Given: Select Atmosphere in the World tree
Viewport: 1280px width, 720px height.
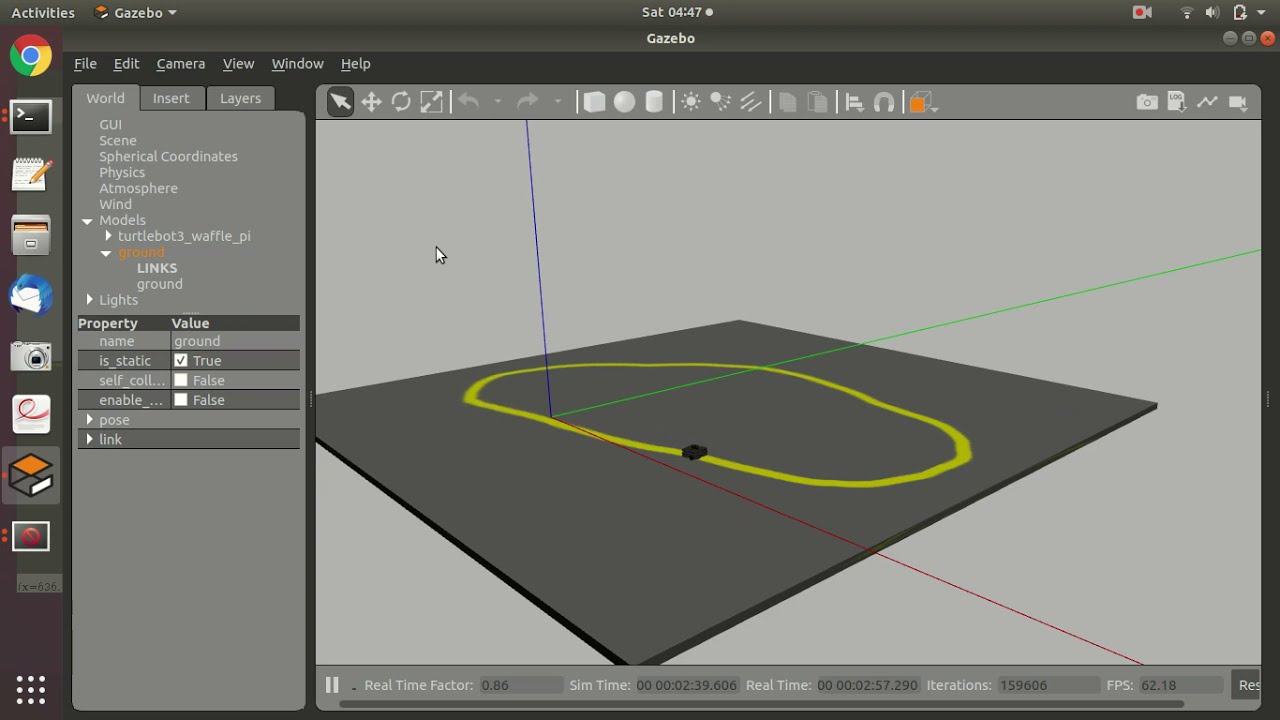Looking at the screenshot, I should (138, 188).
